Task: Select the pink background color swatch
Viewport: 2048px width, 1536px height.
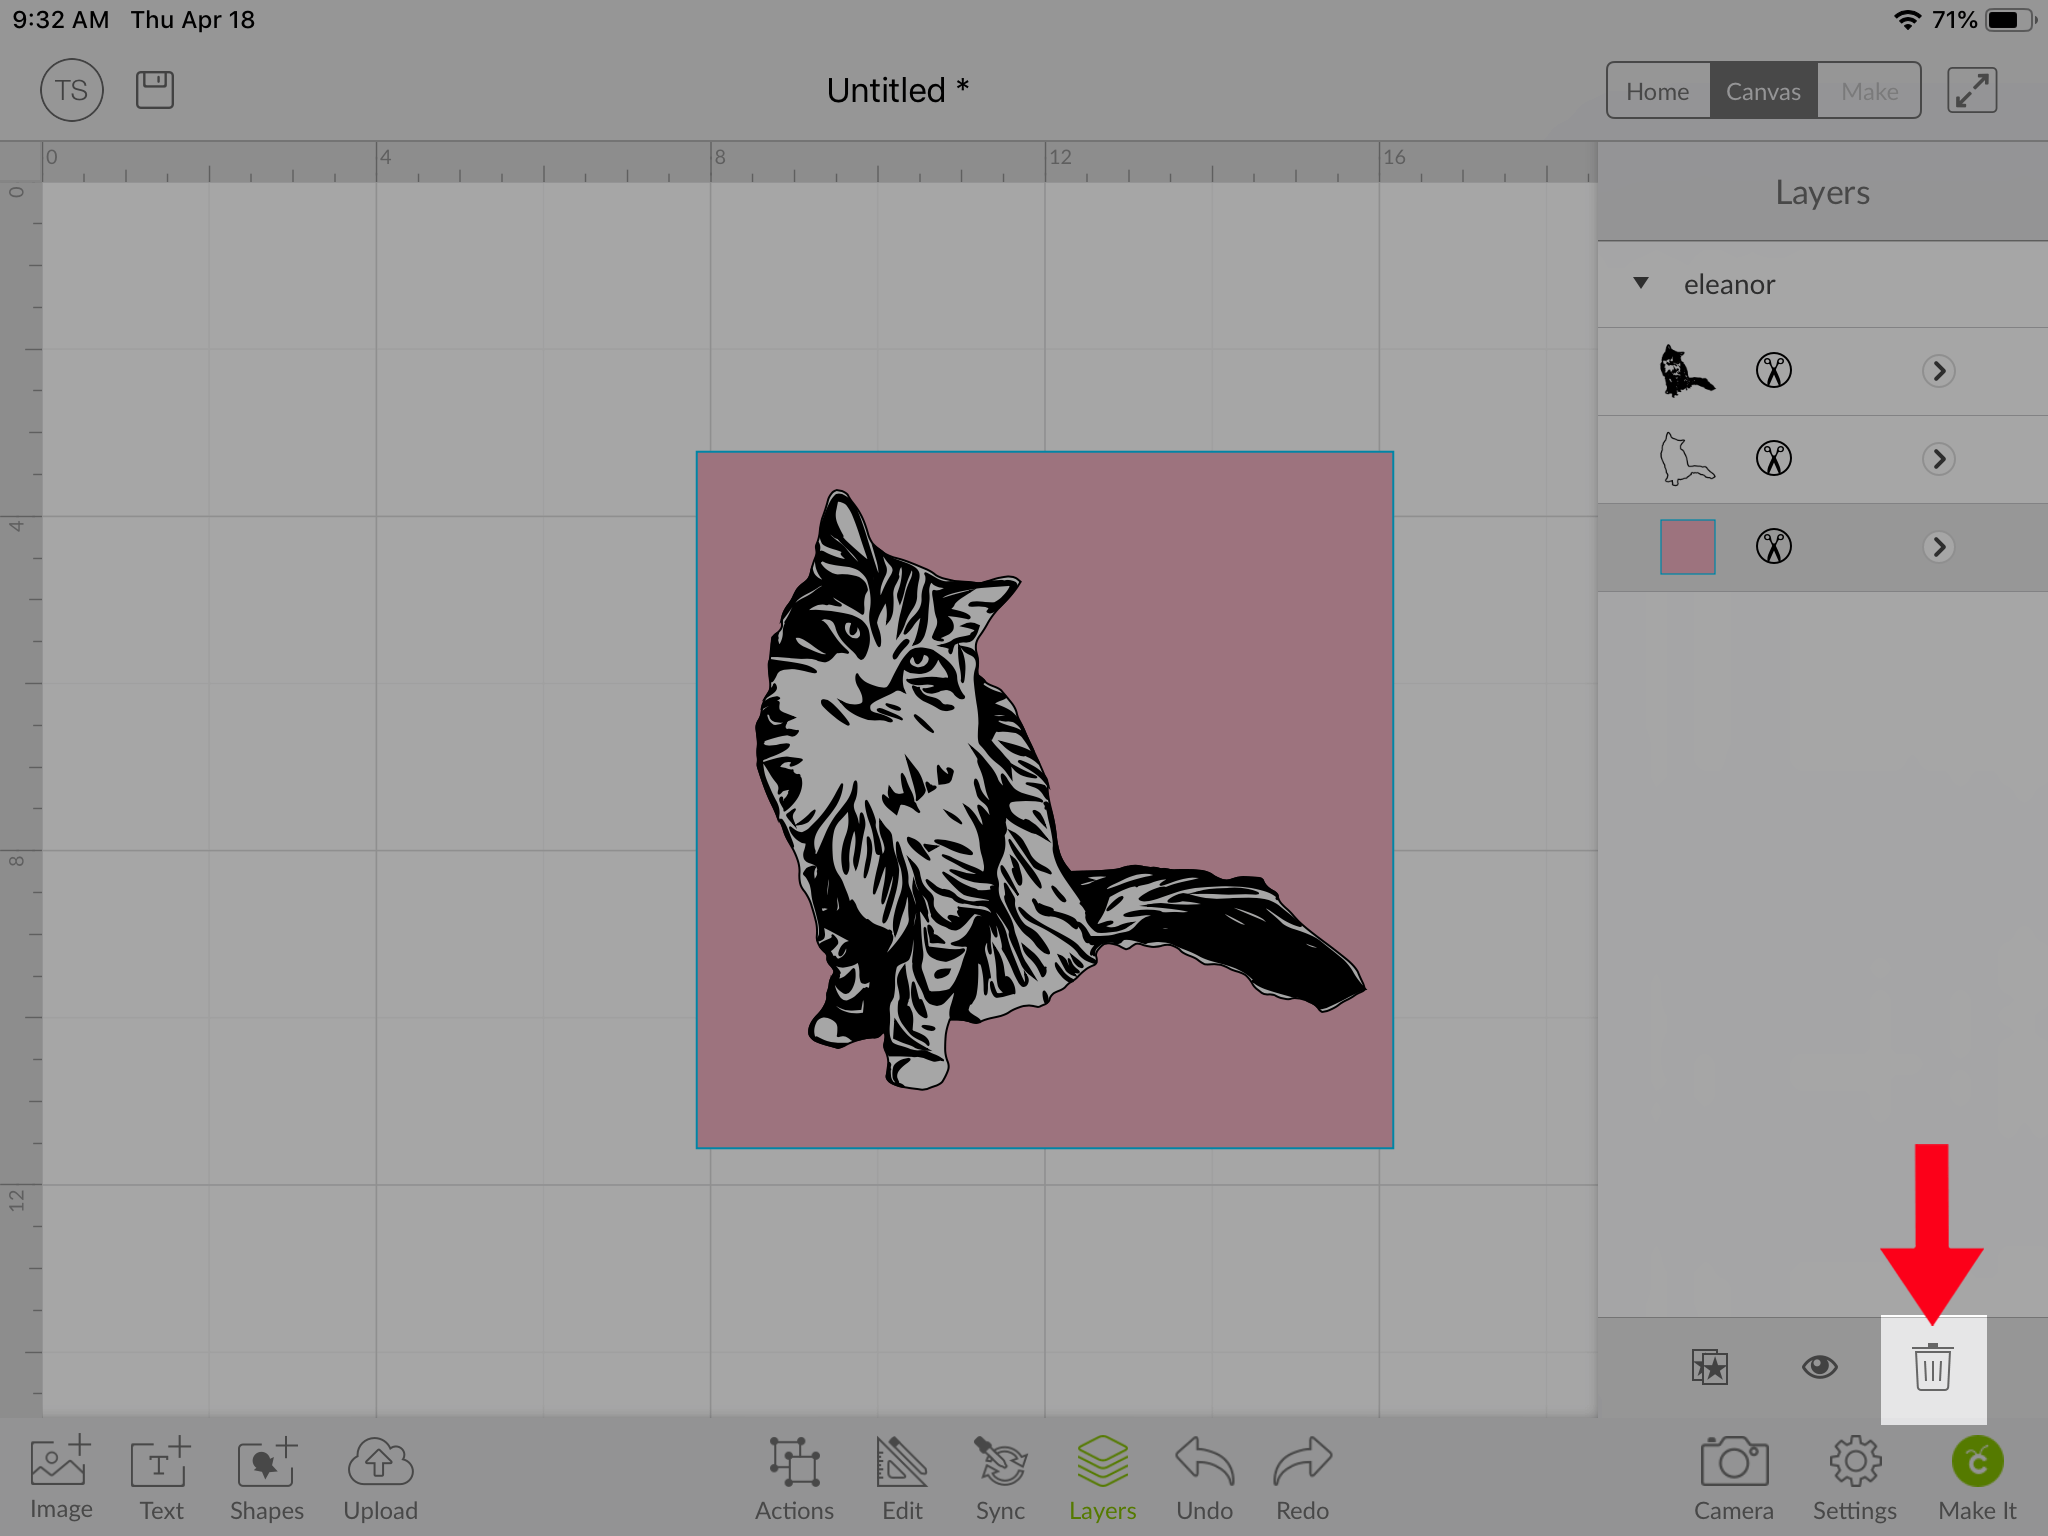Action: pos(1687,547)
